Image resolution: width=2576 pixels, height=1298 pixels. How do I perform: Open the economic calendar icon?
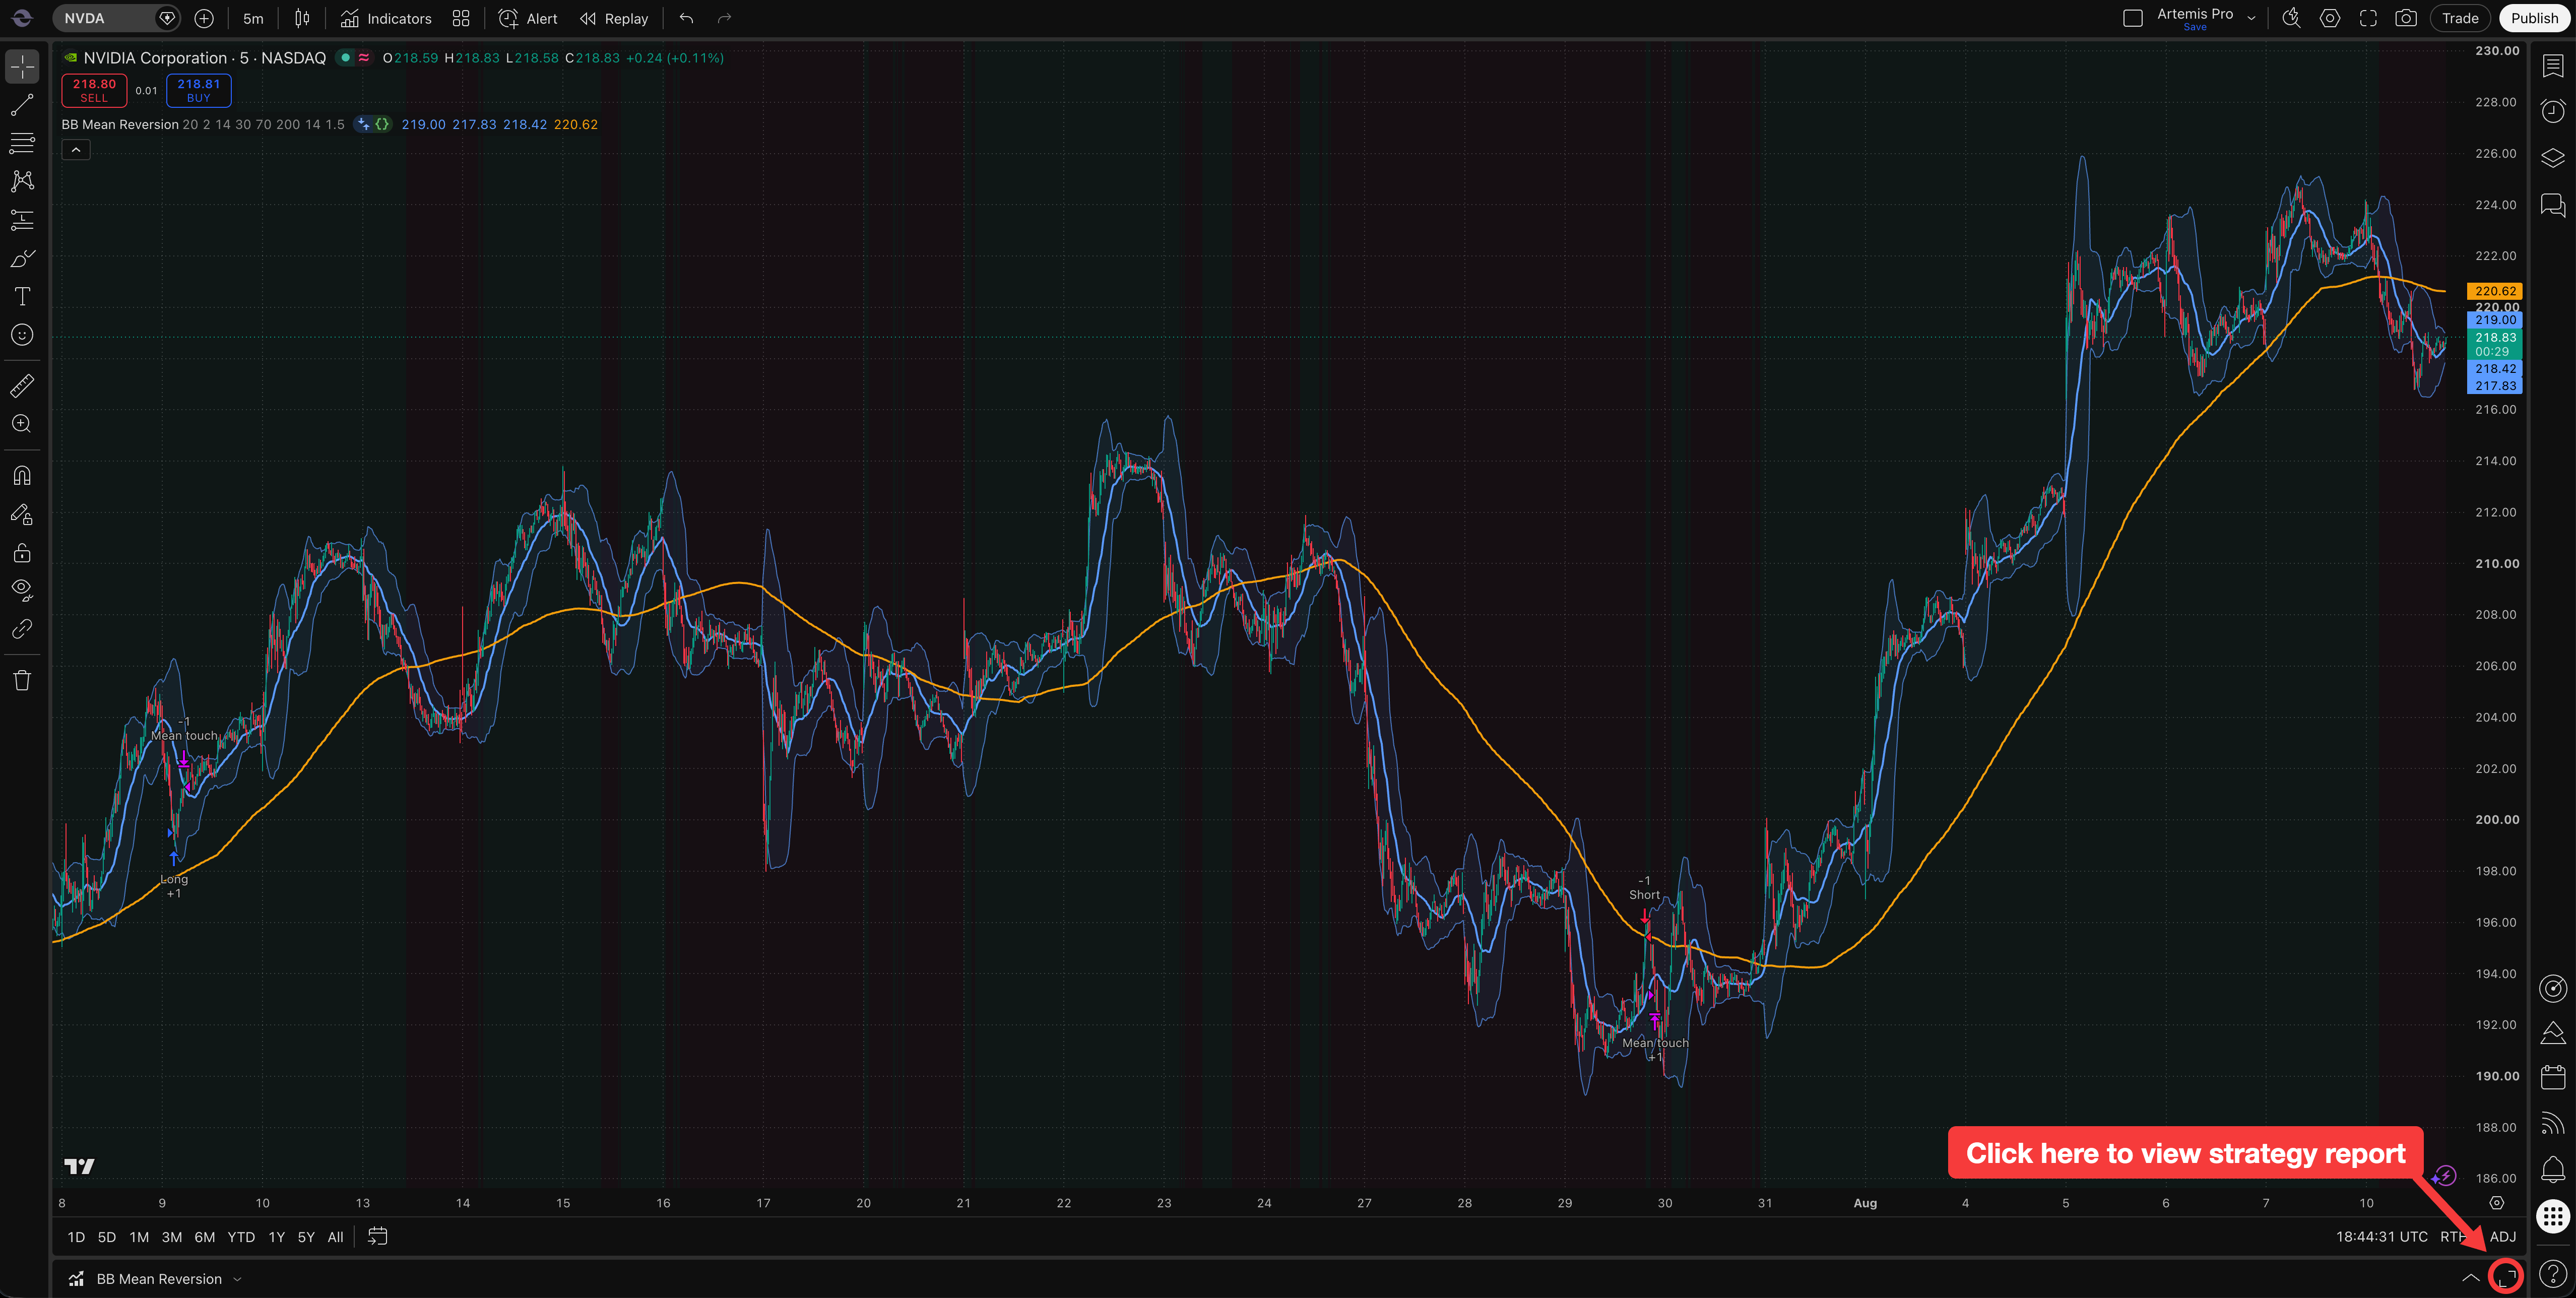click(2553, 1077)
